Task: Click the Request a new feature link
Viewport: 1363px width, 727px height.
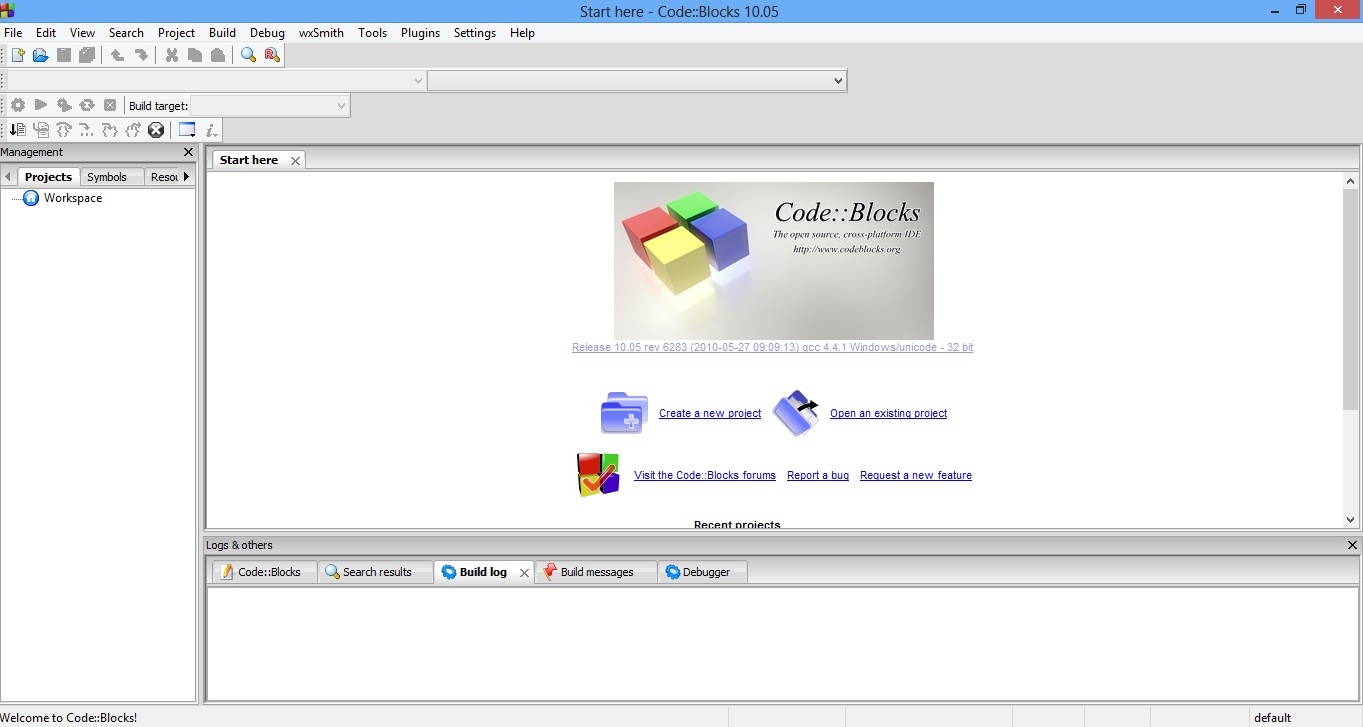Action: click(916, 475)
